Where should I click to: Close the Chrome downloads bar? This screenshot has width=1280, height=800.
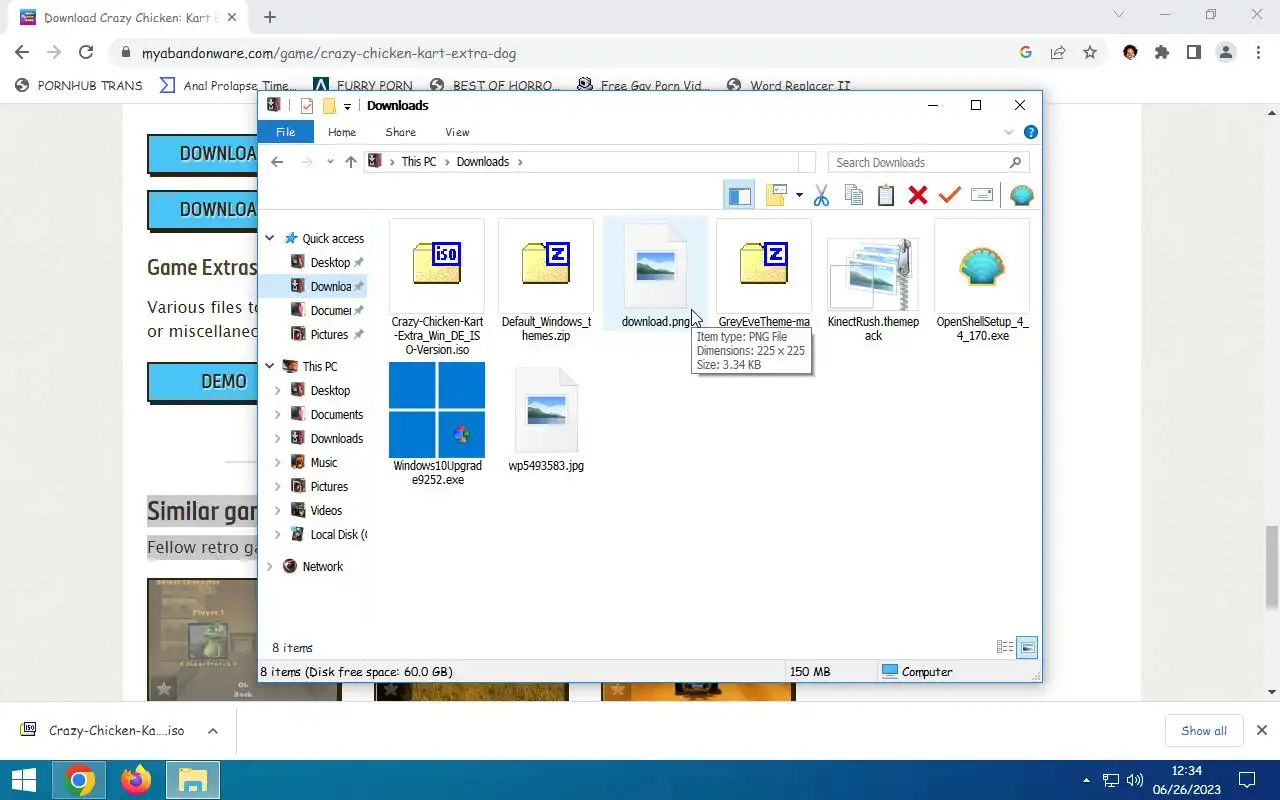coord(1261,730)
